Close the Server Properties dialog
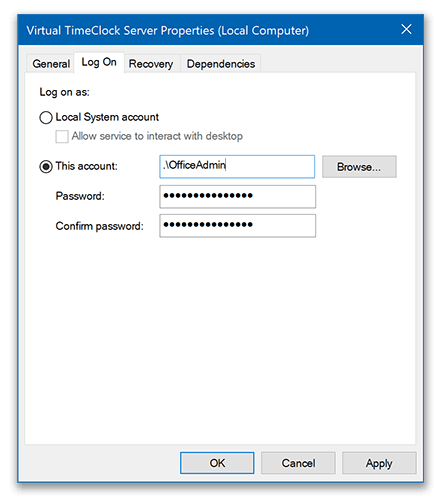Image resolution: width=442 pixels, height=499 pixels. (x=406, y=29)
